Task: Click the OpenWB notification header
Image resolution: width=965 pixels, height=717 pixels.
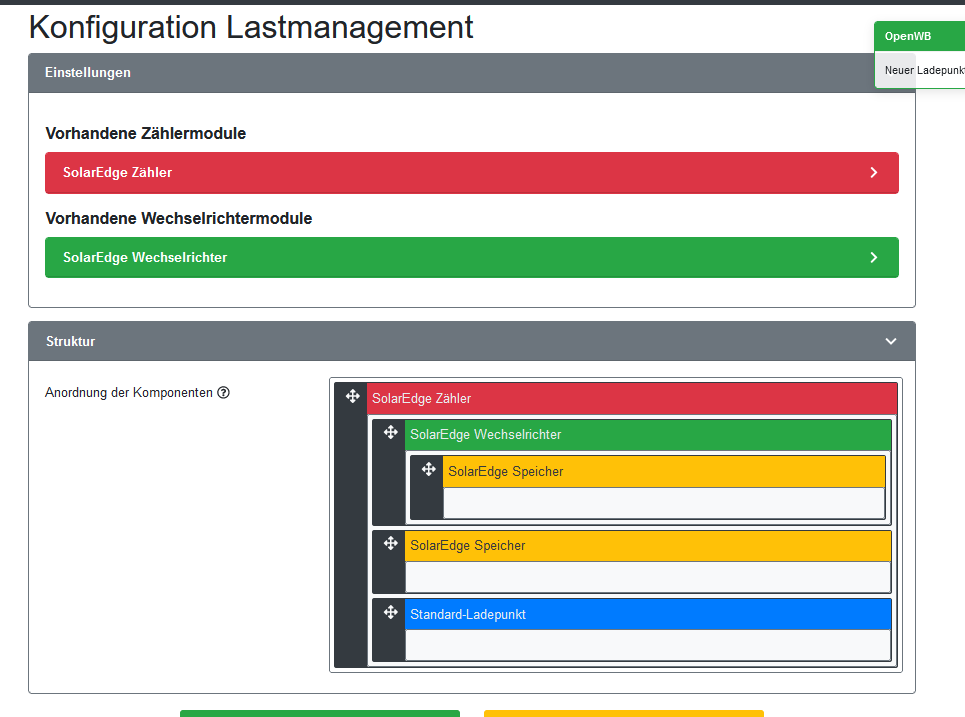Action: pyautogui.click(x=920, y=36)
